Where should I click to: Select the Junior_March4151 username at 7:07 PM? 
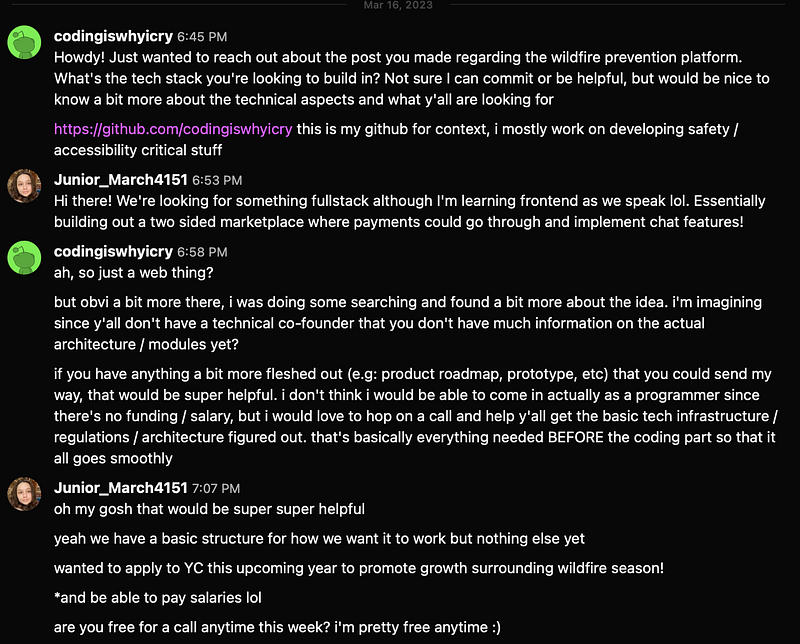coord(121,488)
